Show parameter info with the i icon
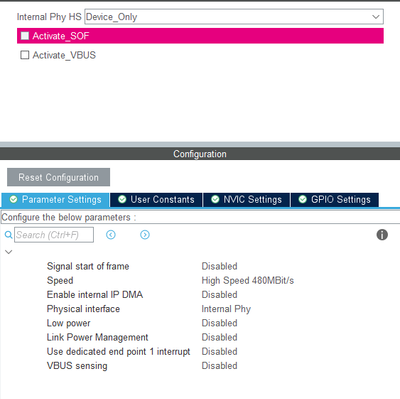400x399 pixels. (x=382, y=235)
